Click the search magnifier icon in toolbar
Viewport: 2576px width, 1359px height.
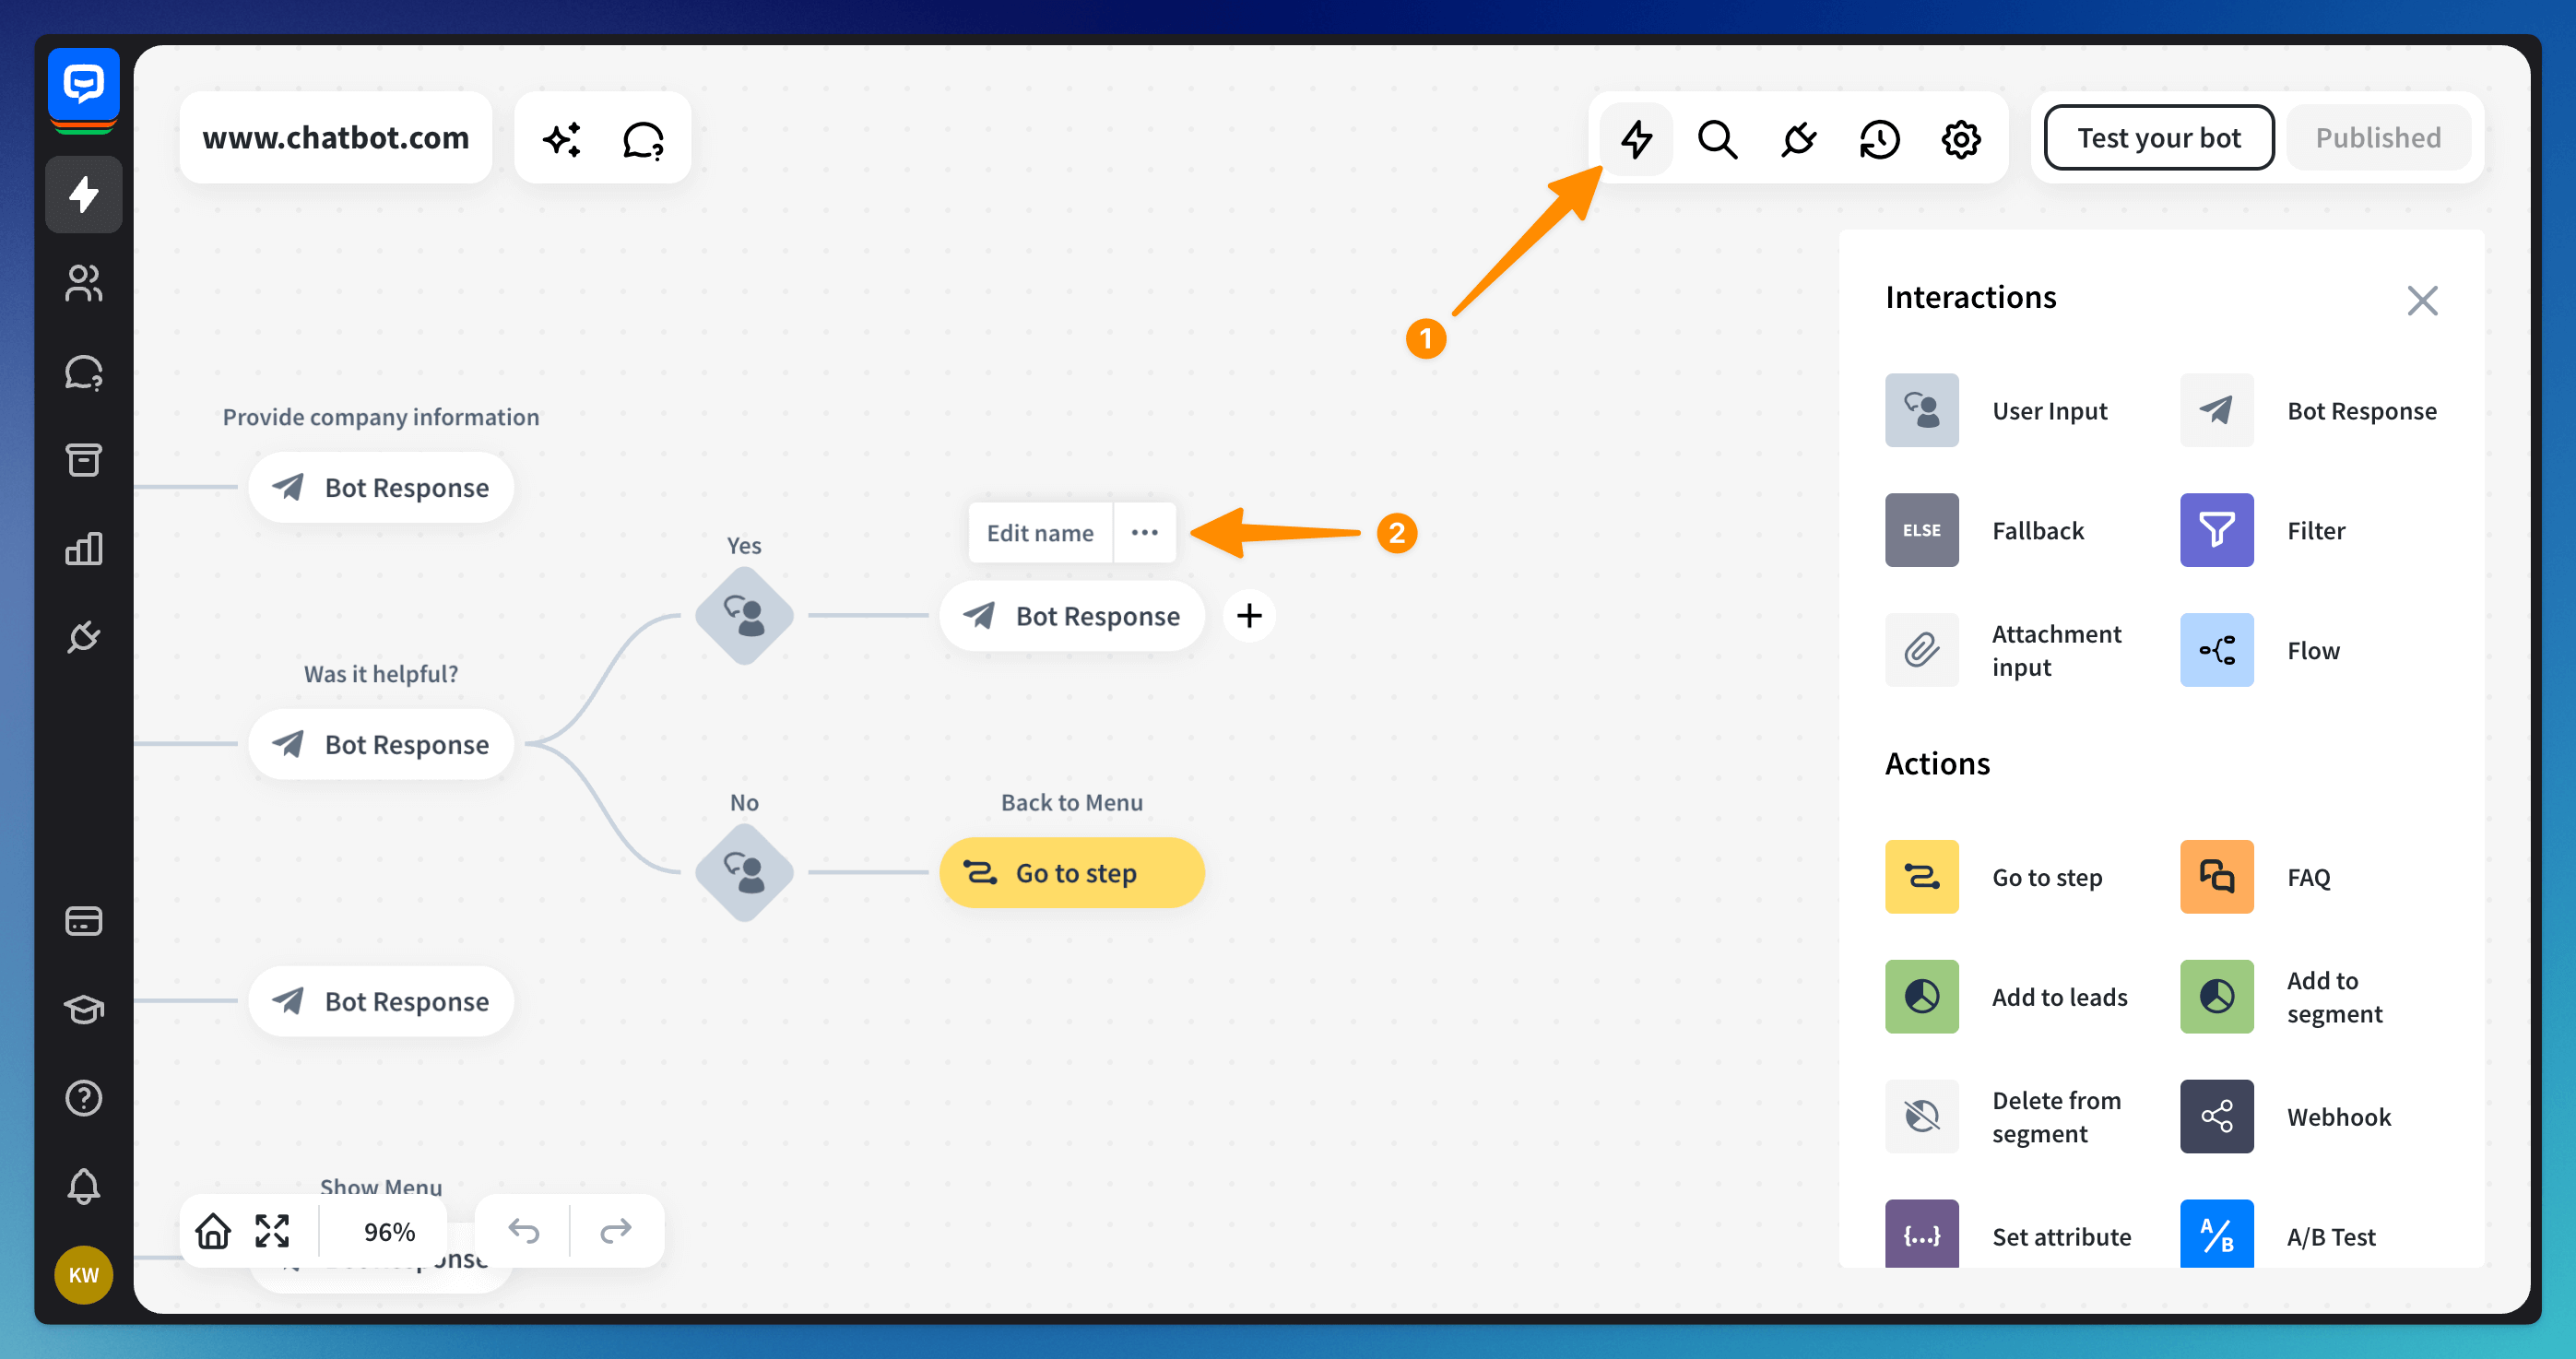(1717, 138)
